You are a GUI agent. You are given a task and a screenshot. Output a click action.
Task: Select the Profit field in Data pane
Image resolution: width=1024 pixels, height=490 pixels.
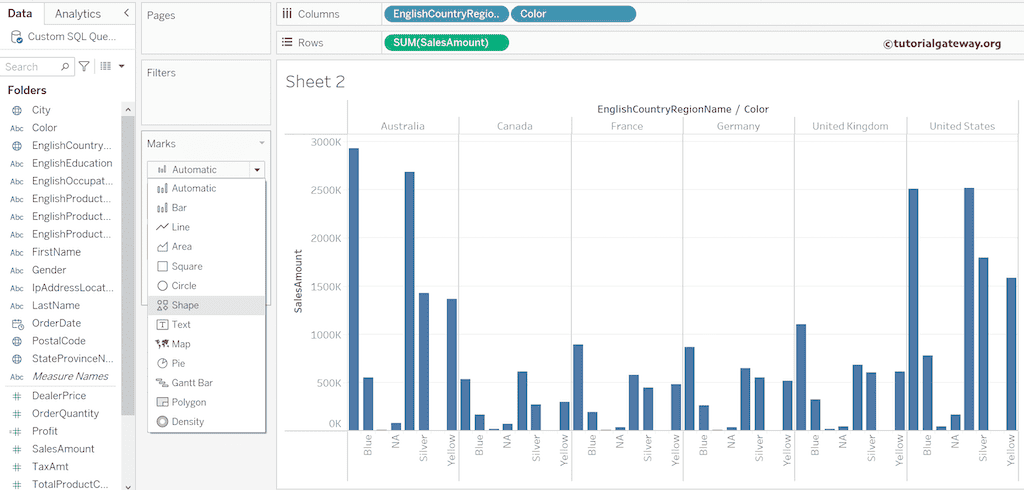(x=45, y=431)
